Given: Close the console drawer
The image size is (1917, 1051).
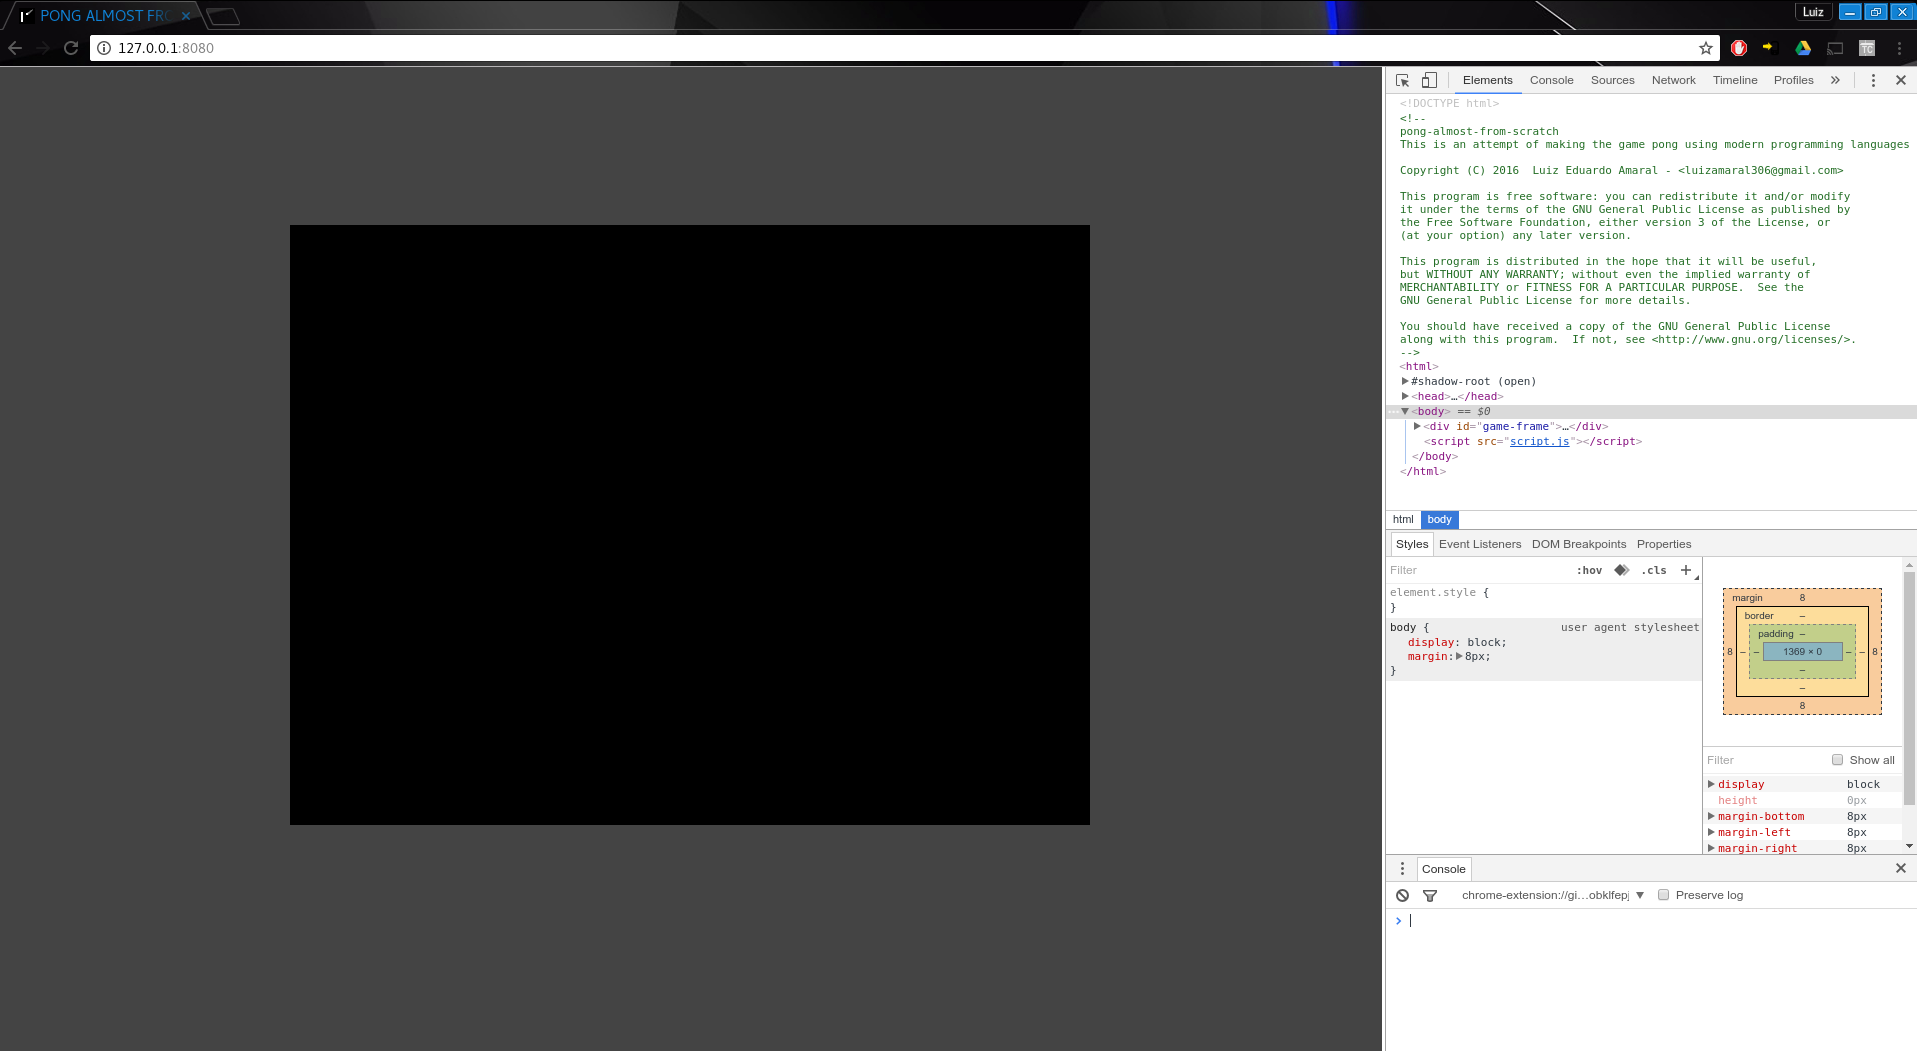Looking at the screenshot, I should coord(1901,868).
